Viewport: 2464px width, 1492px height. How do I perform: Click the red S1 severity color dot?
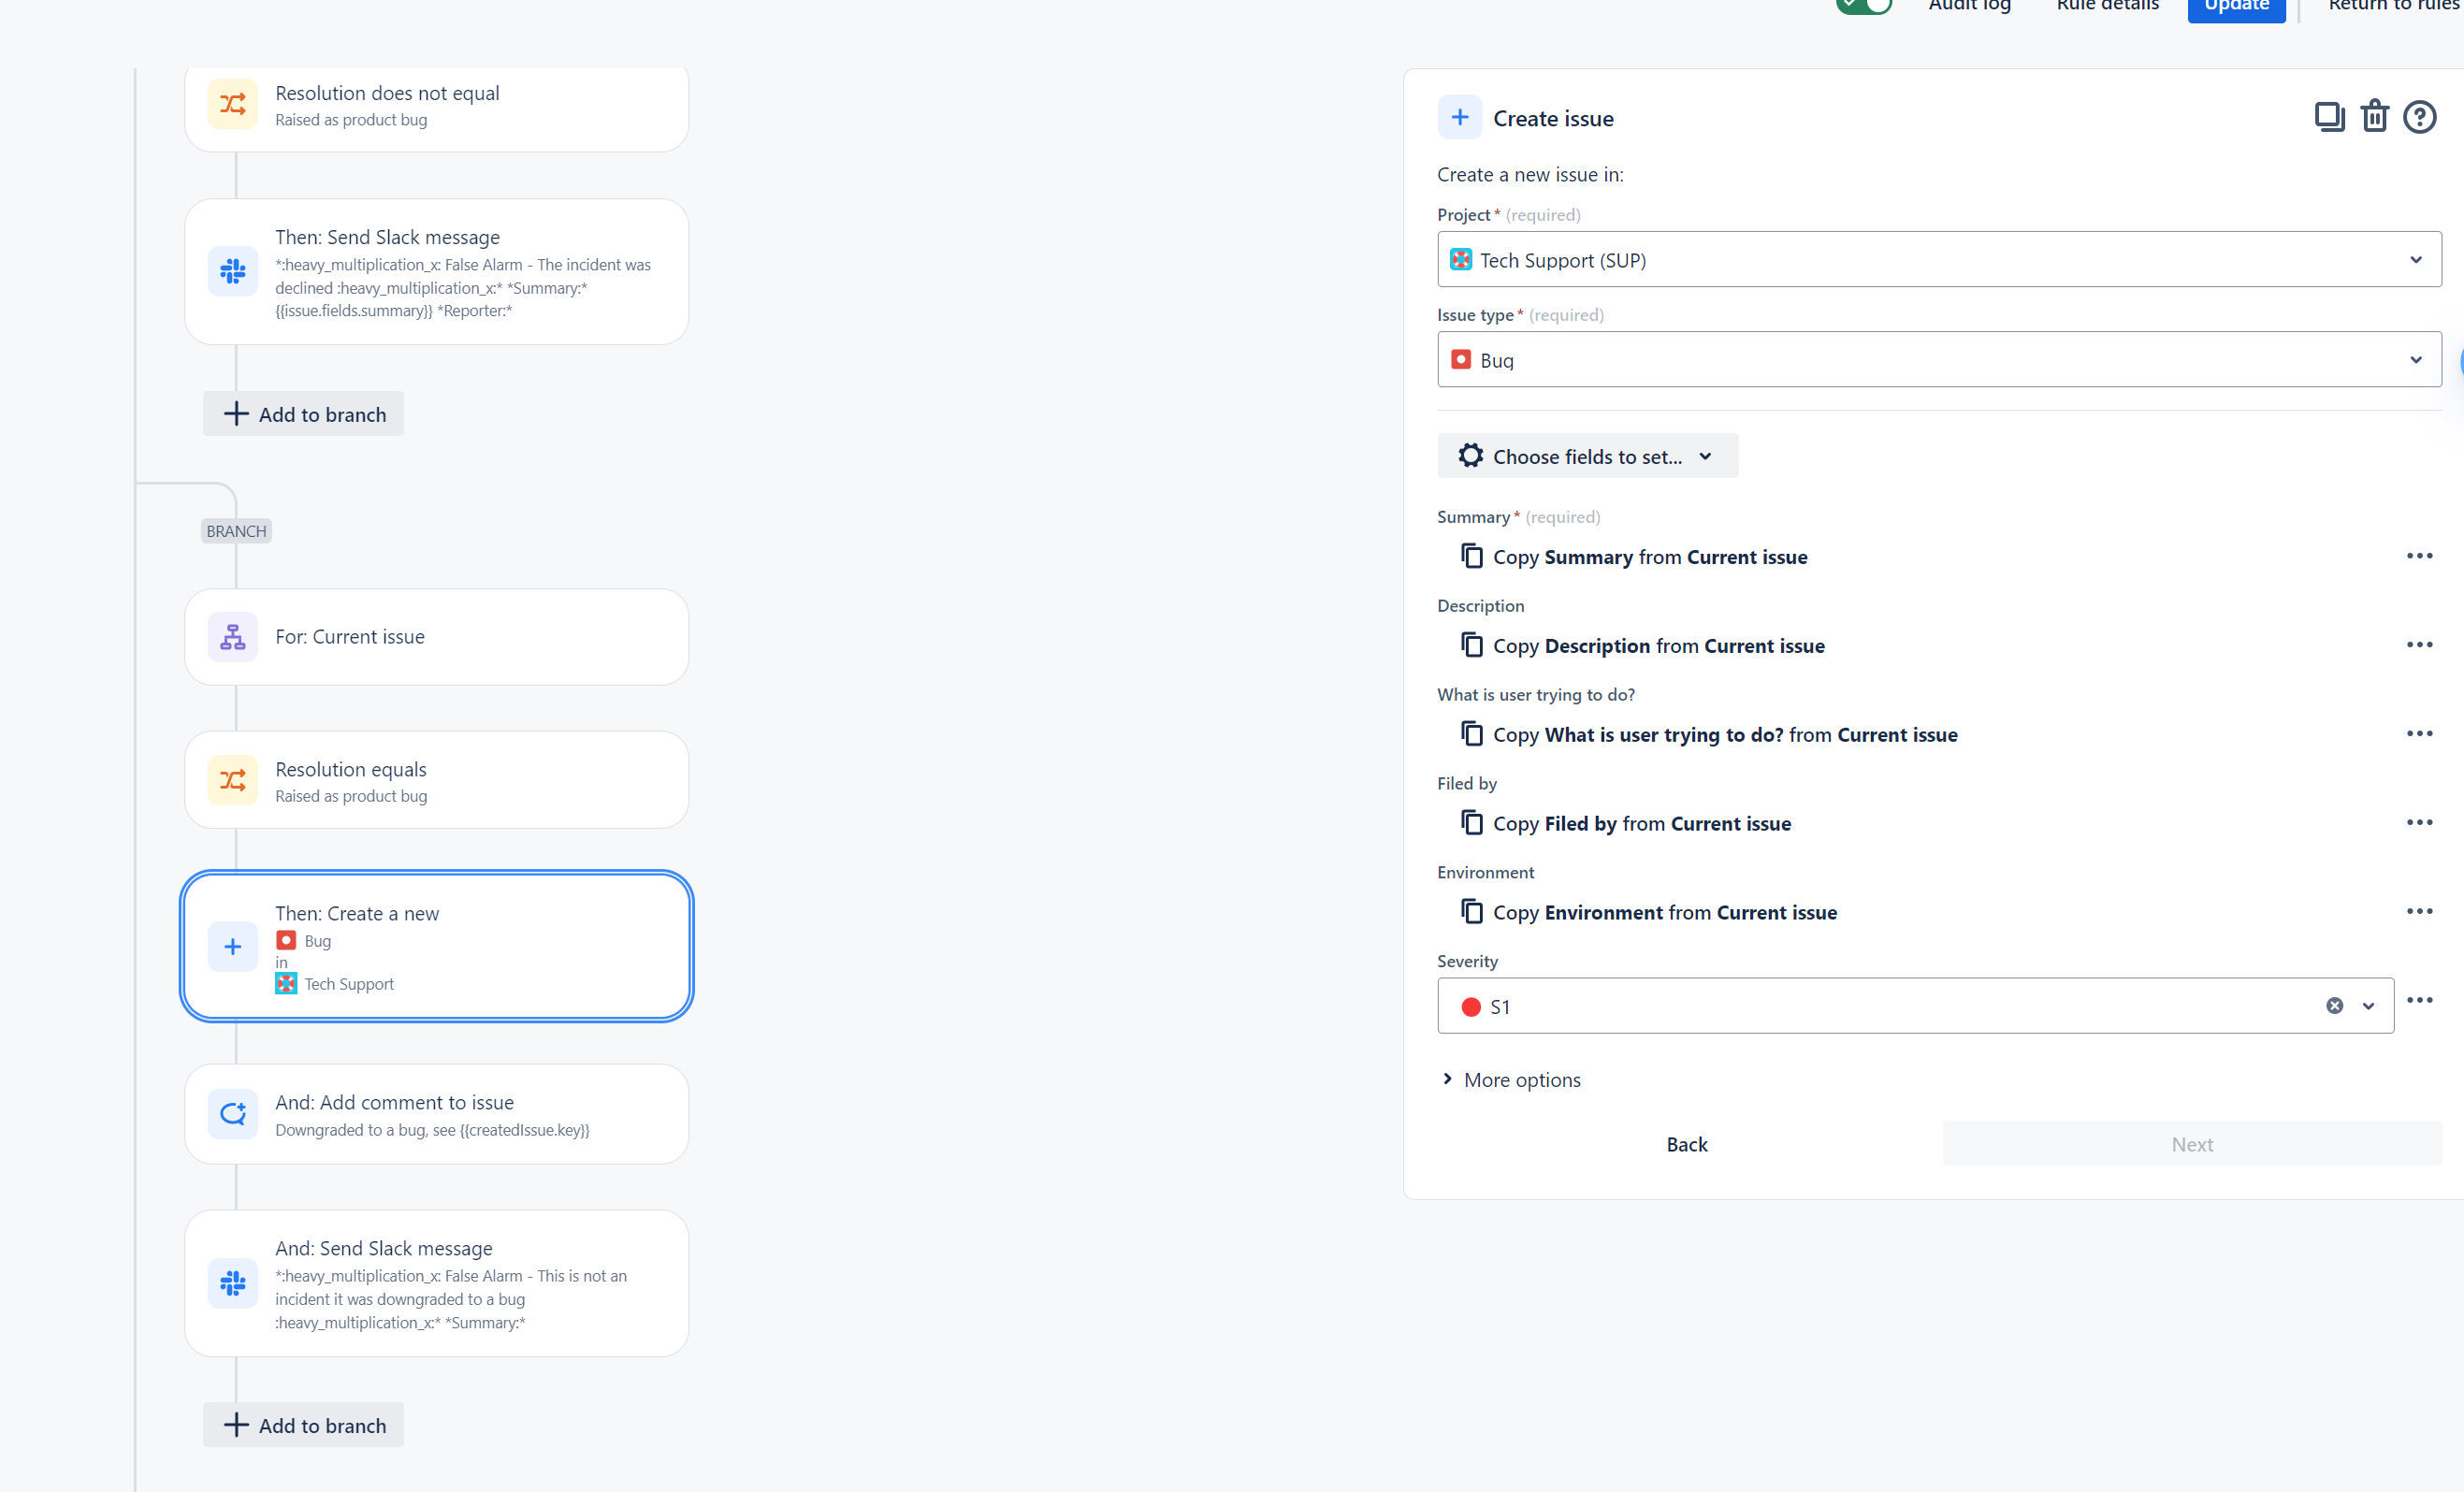[1471, 1007]
